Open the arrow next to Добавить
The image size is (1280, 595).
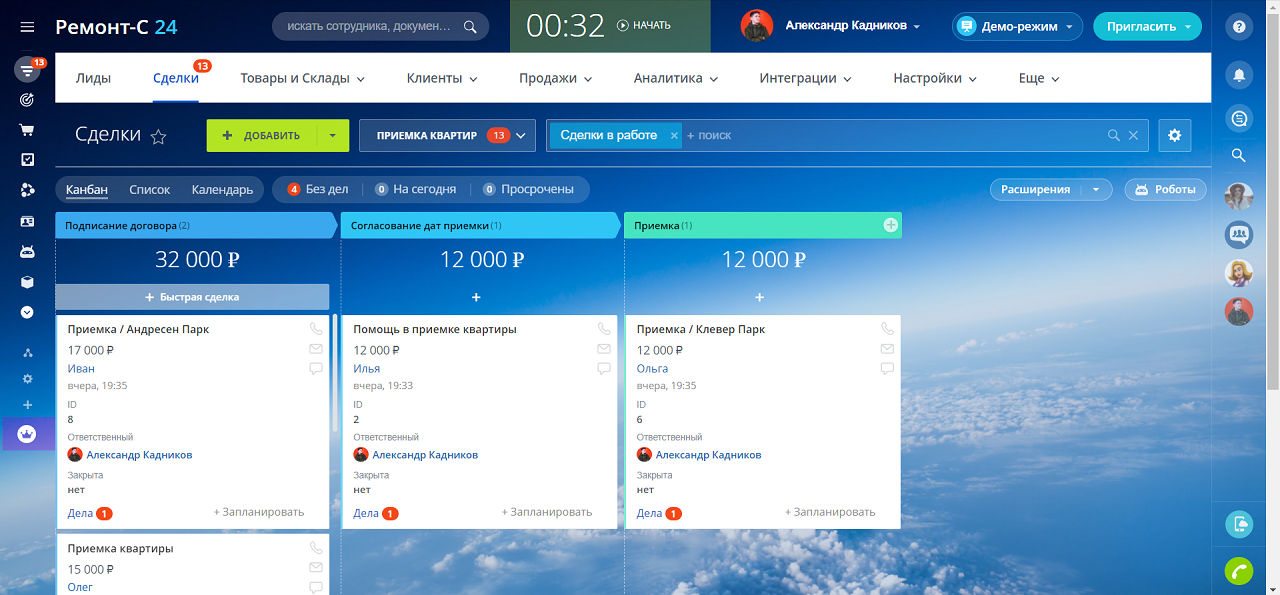333,135
